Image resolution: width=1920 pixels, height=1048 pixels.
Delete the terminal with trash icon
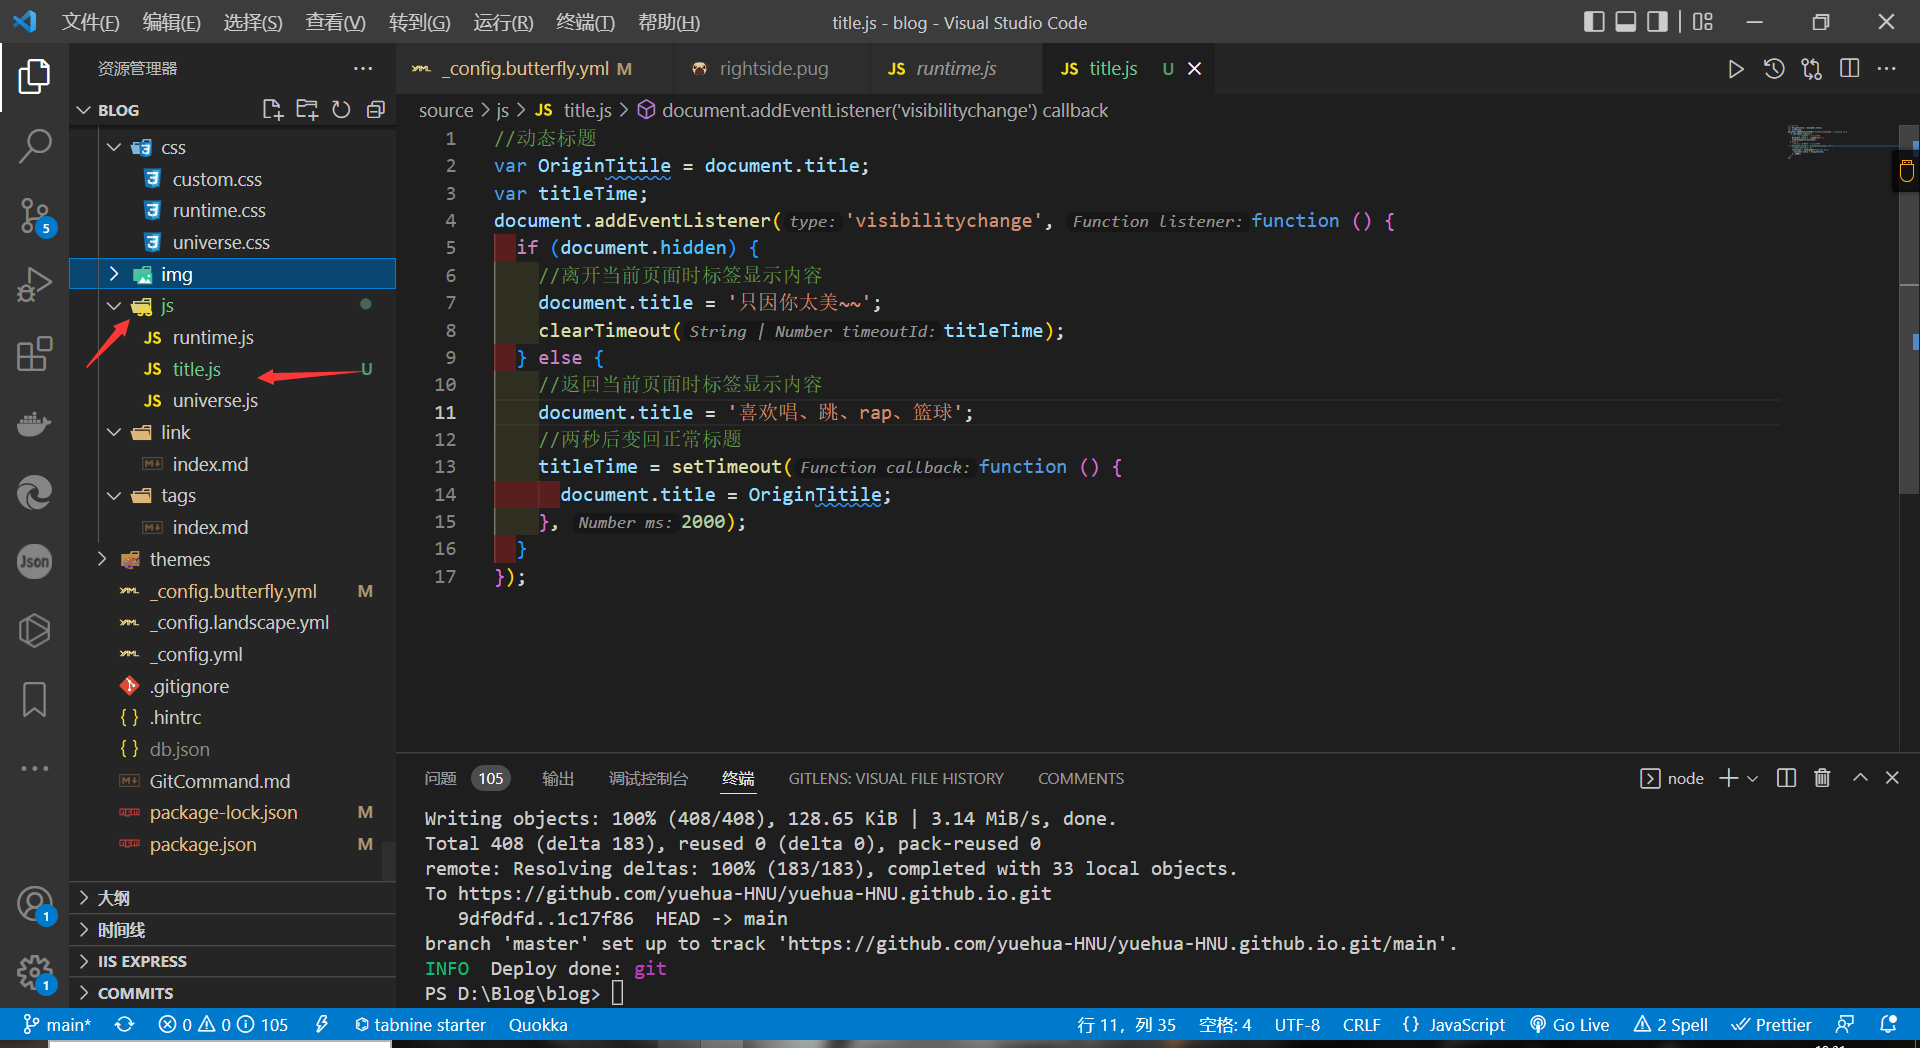click(1822, 778)
